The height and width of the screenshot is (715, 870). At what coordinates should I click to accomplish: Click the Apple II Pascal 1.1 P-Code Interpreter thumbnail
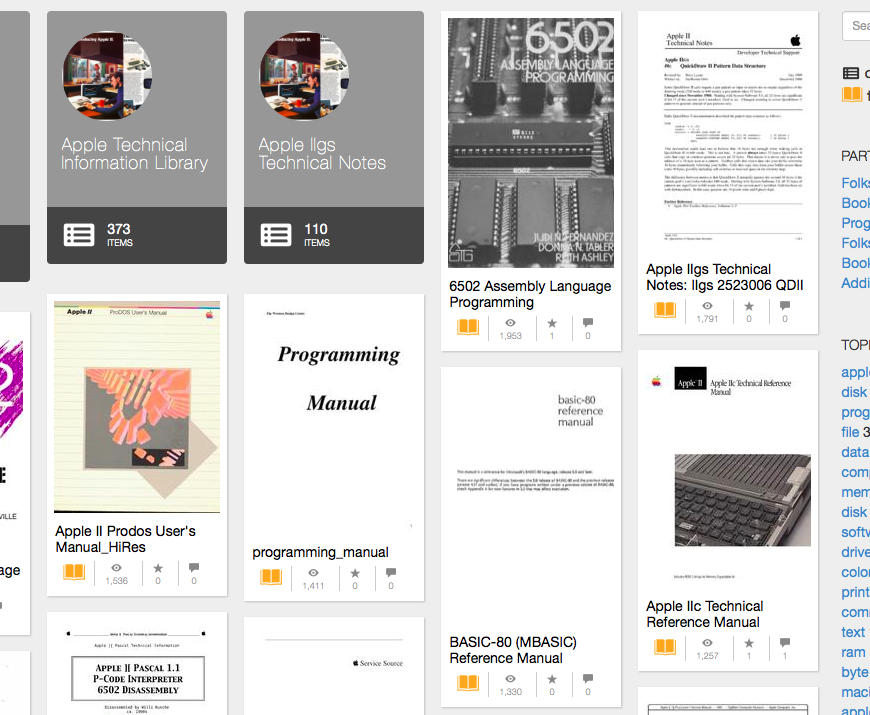pos(137,667)
